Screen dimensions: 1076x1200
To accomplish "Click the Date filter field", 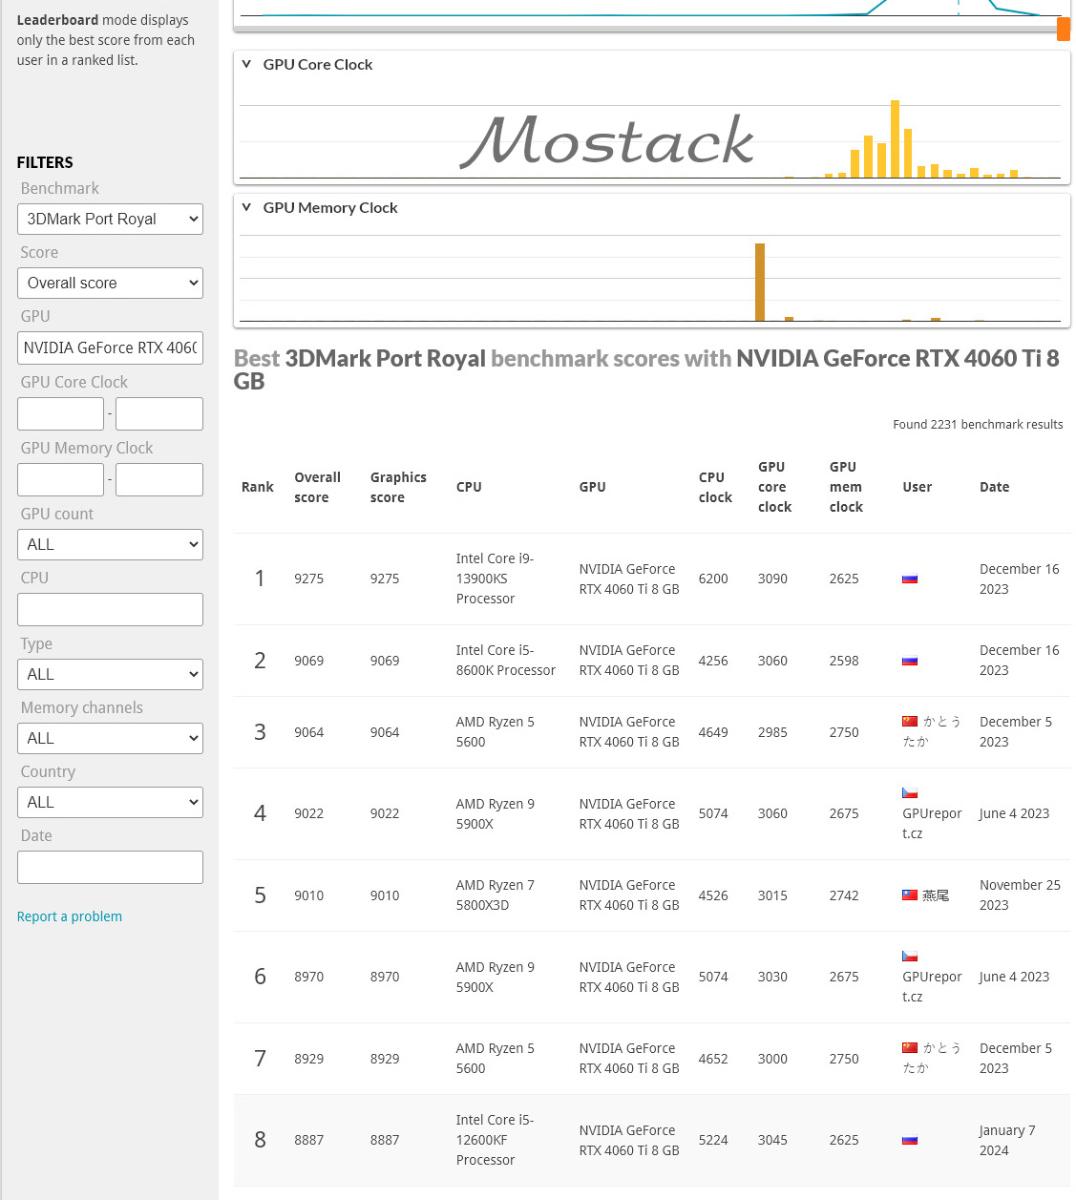I will click(110, 867).
